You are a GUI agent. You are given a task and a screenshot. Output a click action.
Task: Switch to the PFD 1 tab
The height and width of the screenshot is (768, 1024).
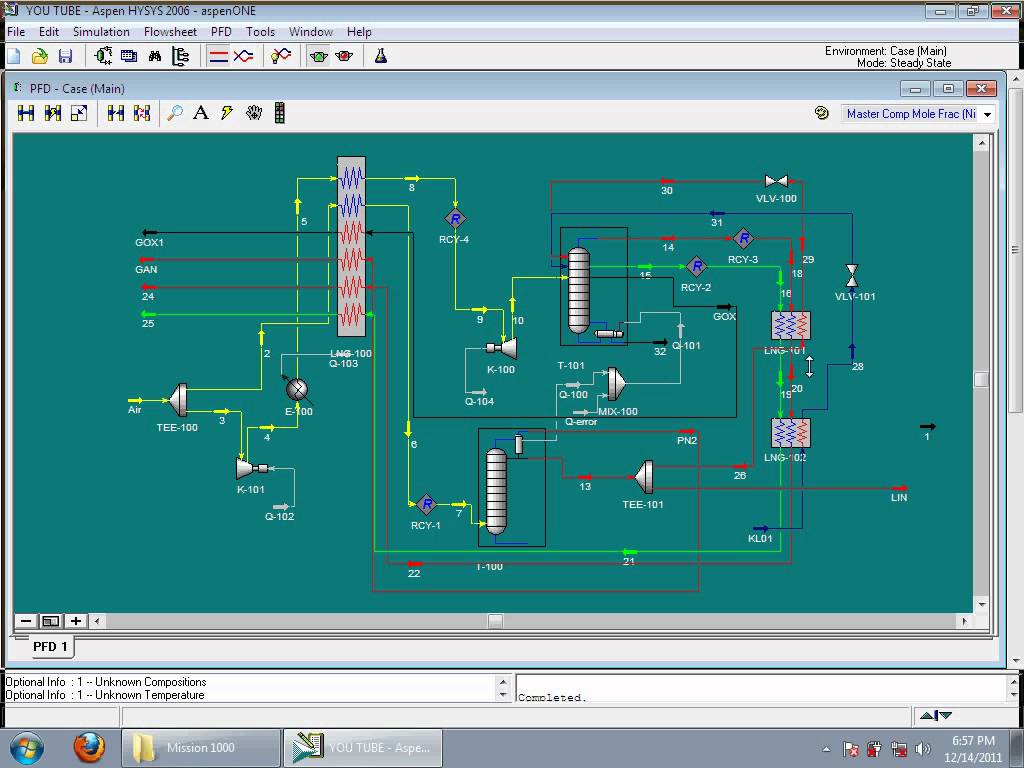click(51, 646)
